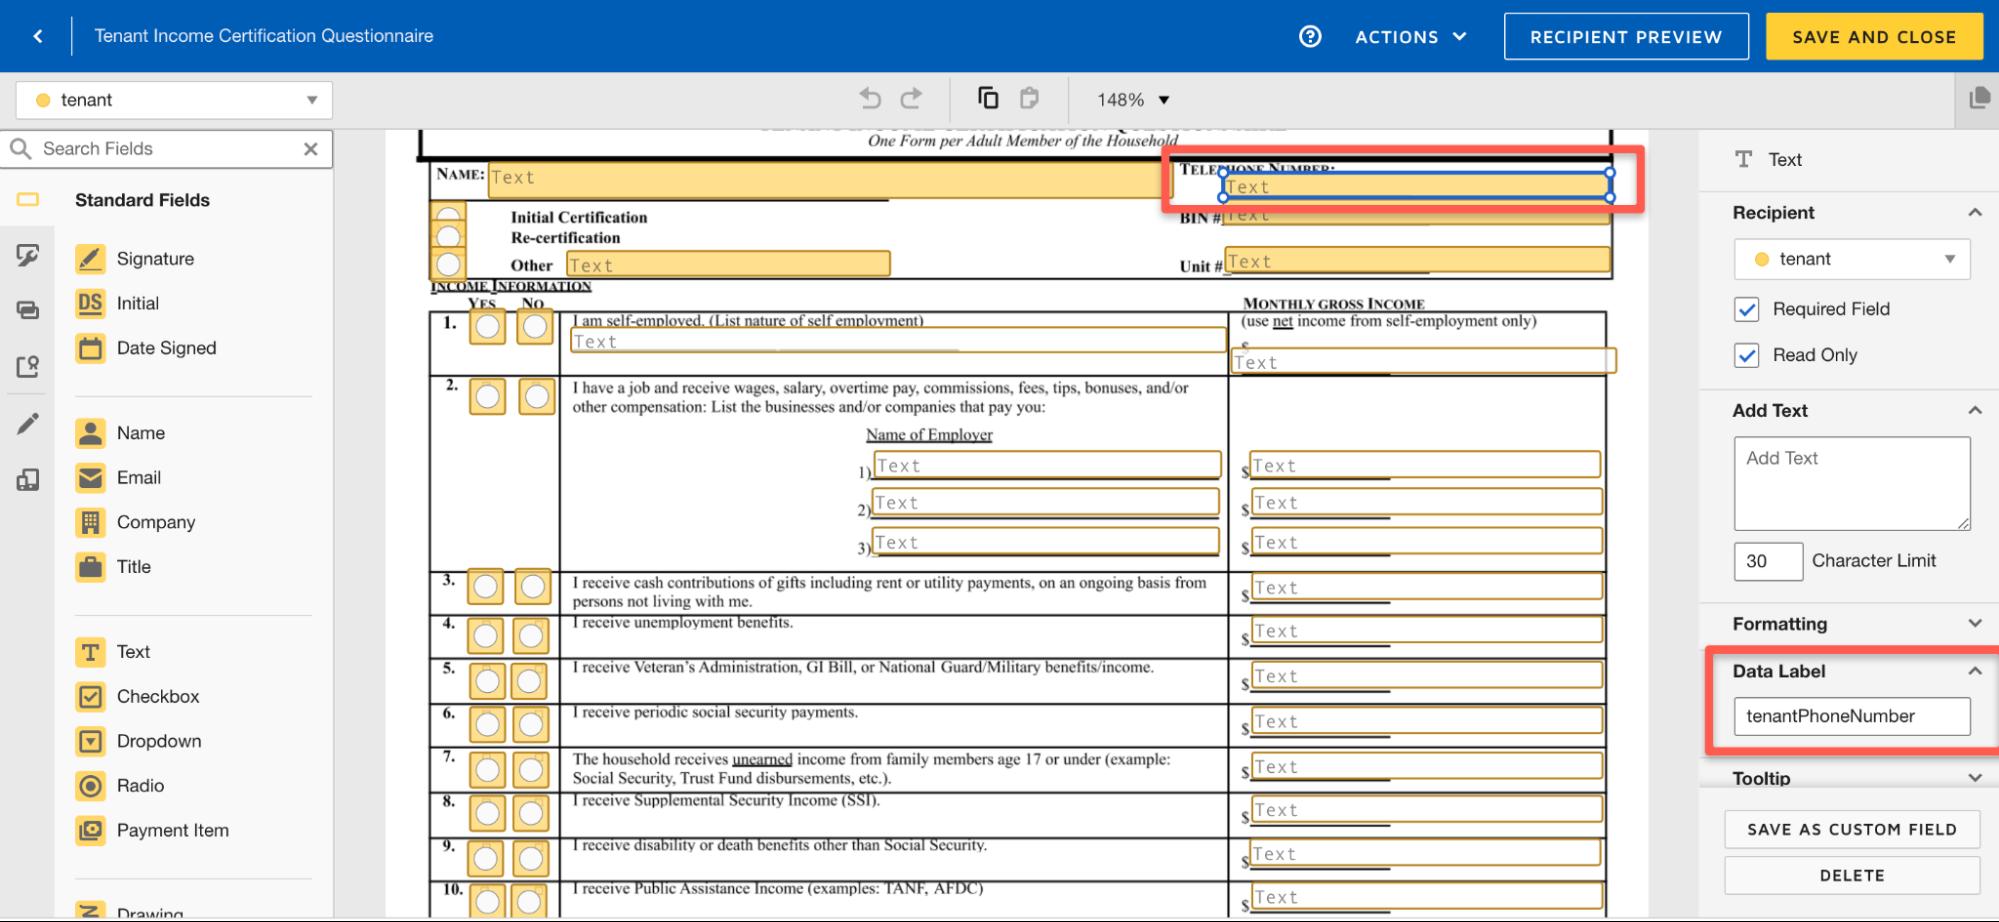The width and height of the screenshot is (1999, 922).
Task: Click the redo arrow icon
Action: [911, 98]
